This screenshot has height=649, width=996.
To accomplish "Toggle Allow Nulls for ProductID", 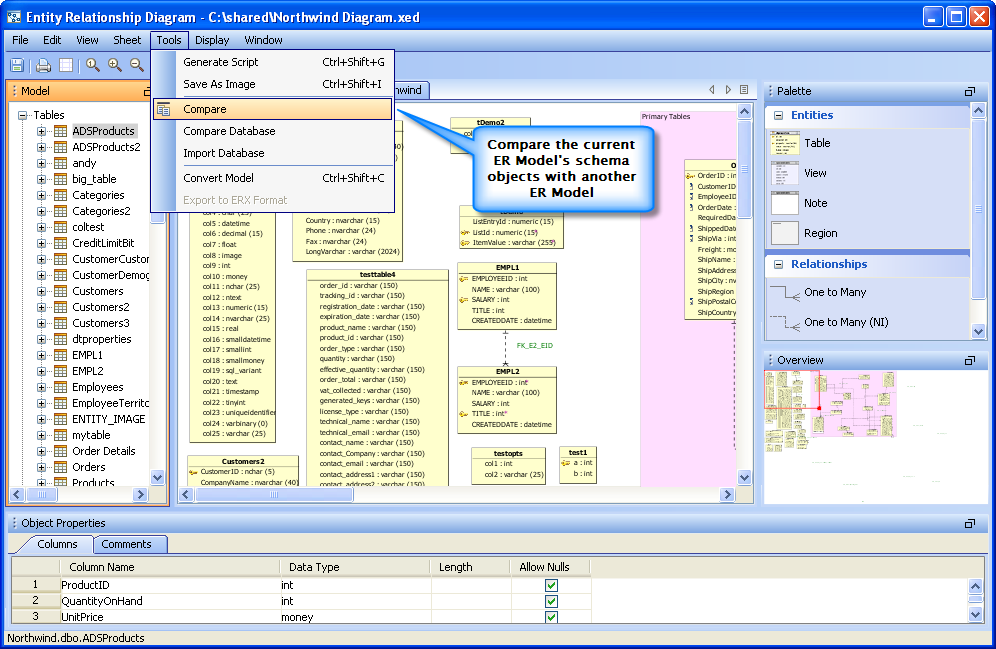I will point(551,585).
